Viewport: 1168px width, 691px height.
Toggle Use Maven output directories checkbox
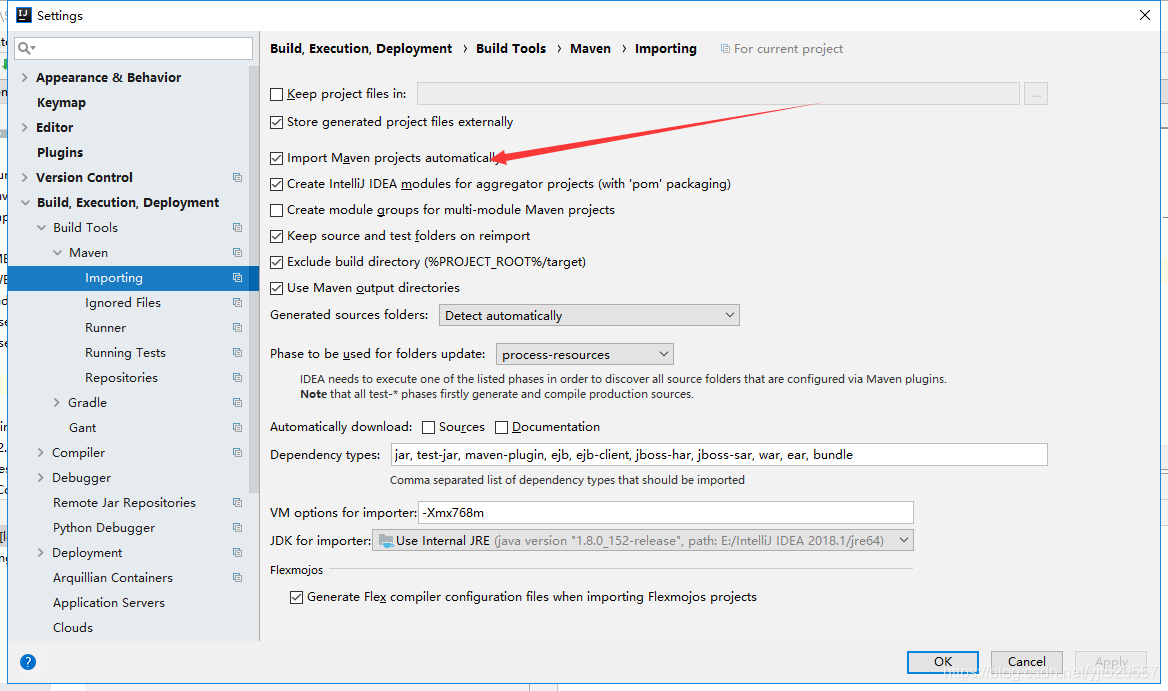tap(276, 288)
